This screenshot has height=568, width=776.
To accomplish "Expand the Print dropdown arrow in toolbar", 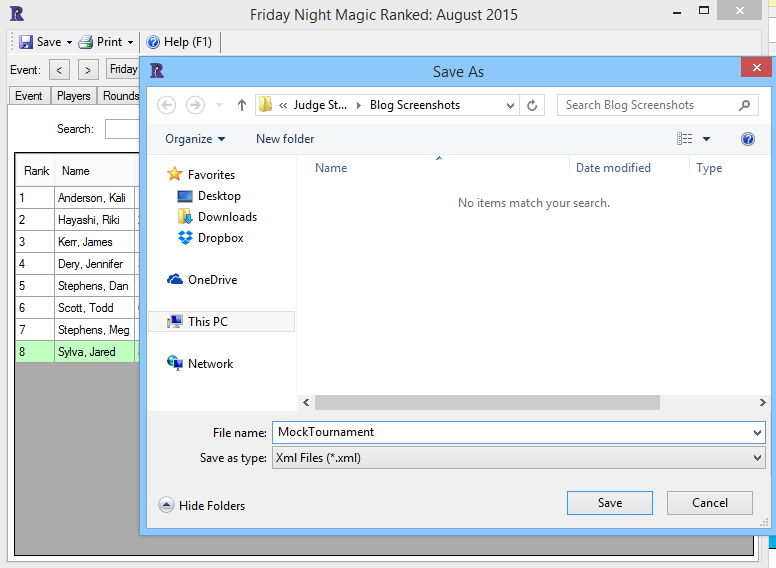I will (130, 43).
